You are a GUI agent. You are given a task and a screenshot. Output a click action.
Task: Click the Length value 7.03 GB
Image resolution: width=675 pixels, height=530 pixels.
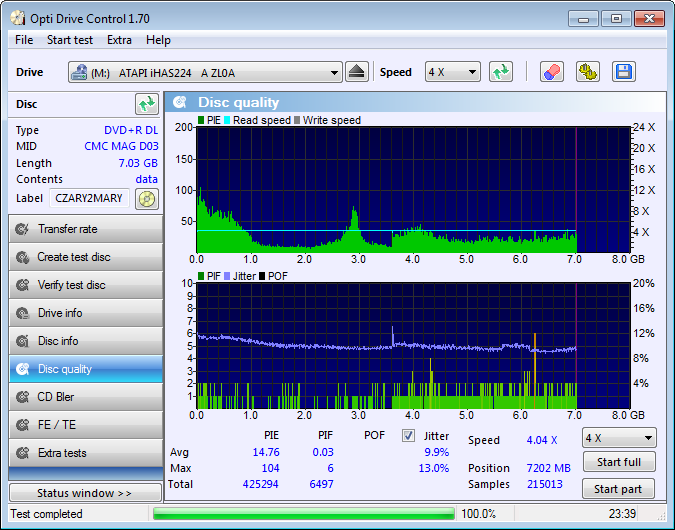coord(138,163)
